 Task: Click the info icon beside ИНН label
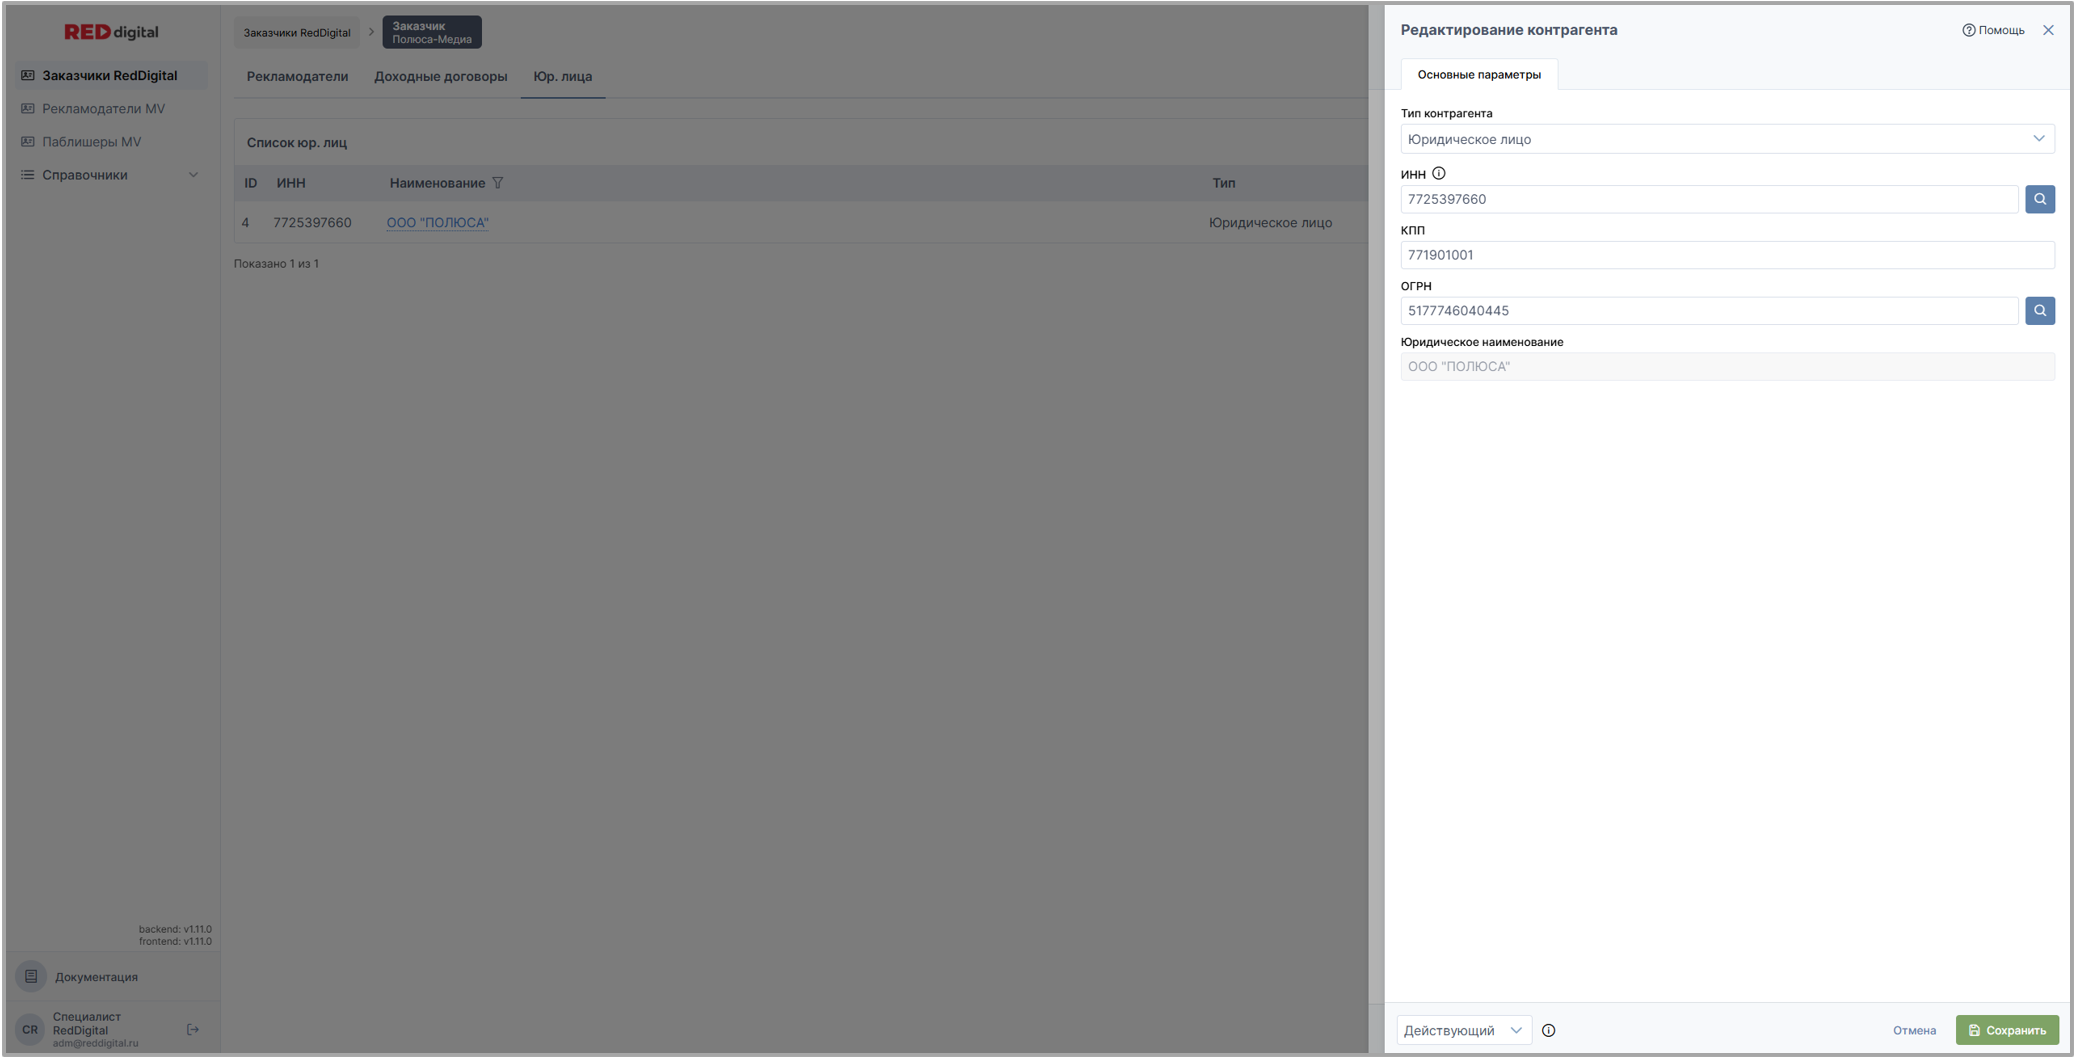[1438, 174]
